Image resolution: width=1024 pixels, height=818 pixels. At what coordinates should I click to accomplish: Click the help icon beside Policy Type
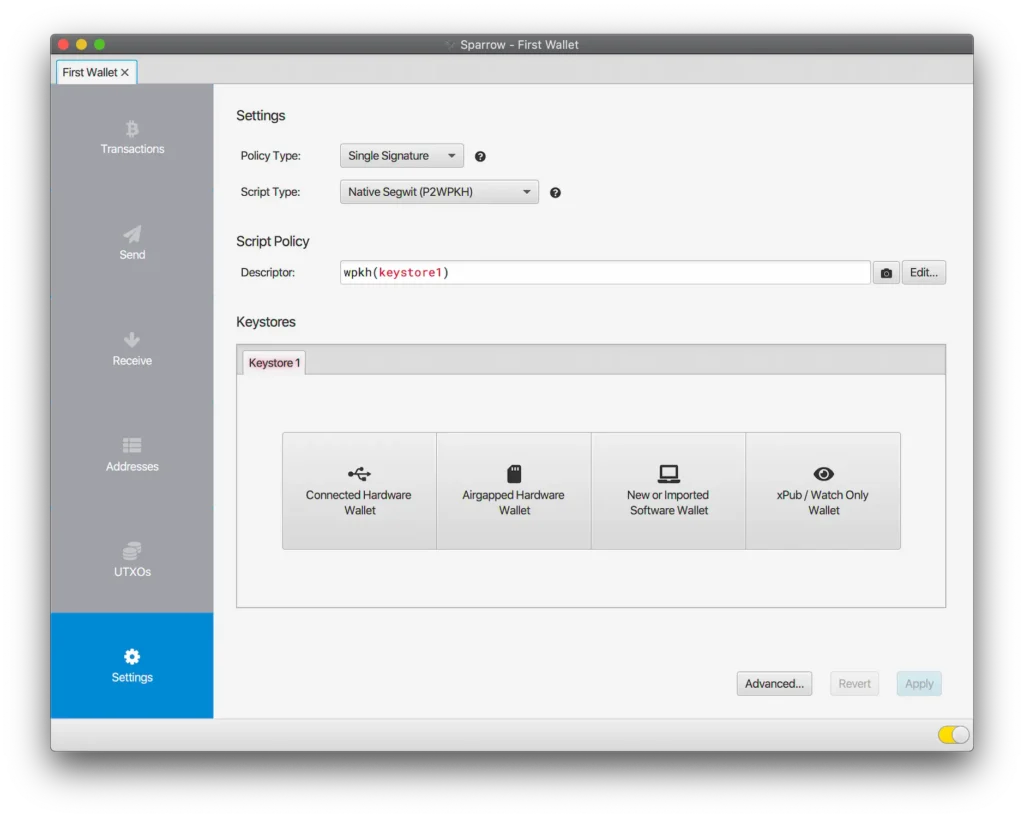tap(480, 156)
